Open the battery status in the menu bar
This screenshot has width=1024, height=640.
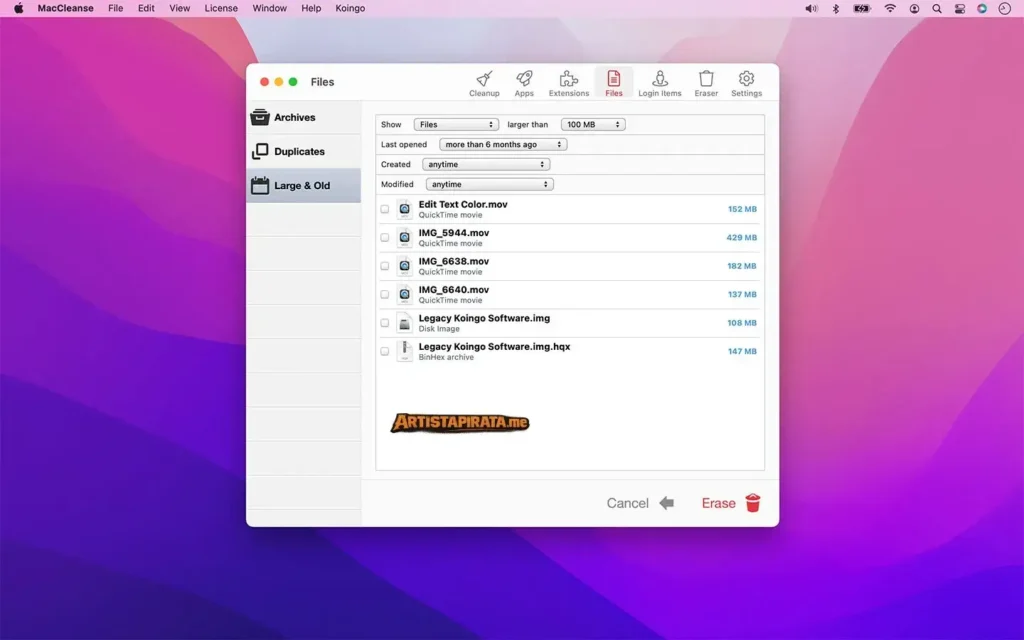pyautogui.click(x=861, y=8)
